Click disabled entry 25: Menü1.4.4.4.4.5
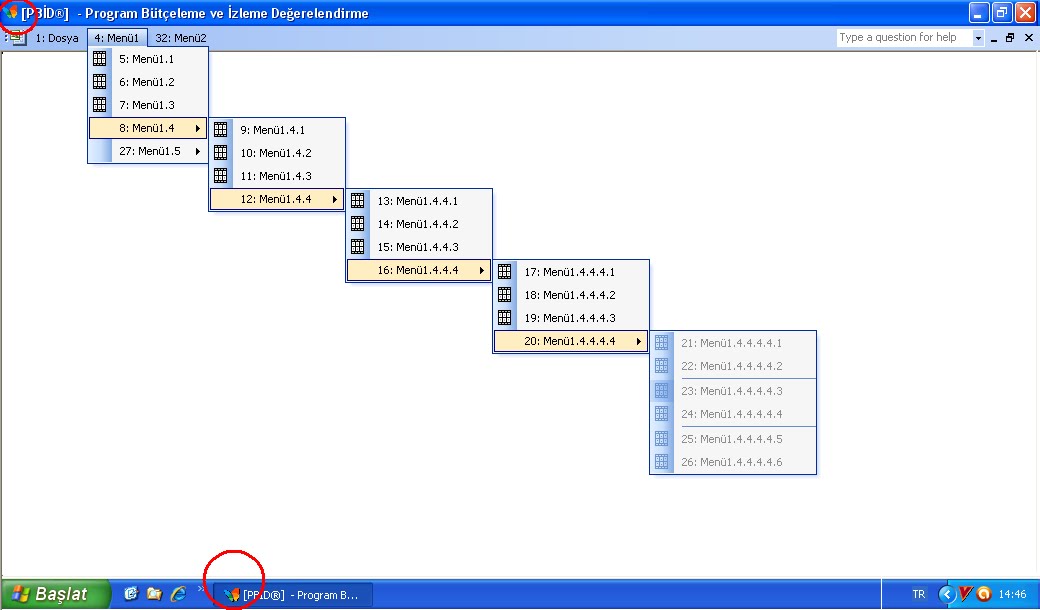Screen dimensions: 1040x610 pos(733,439)
